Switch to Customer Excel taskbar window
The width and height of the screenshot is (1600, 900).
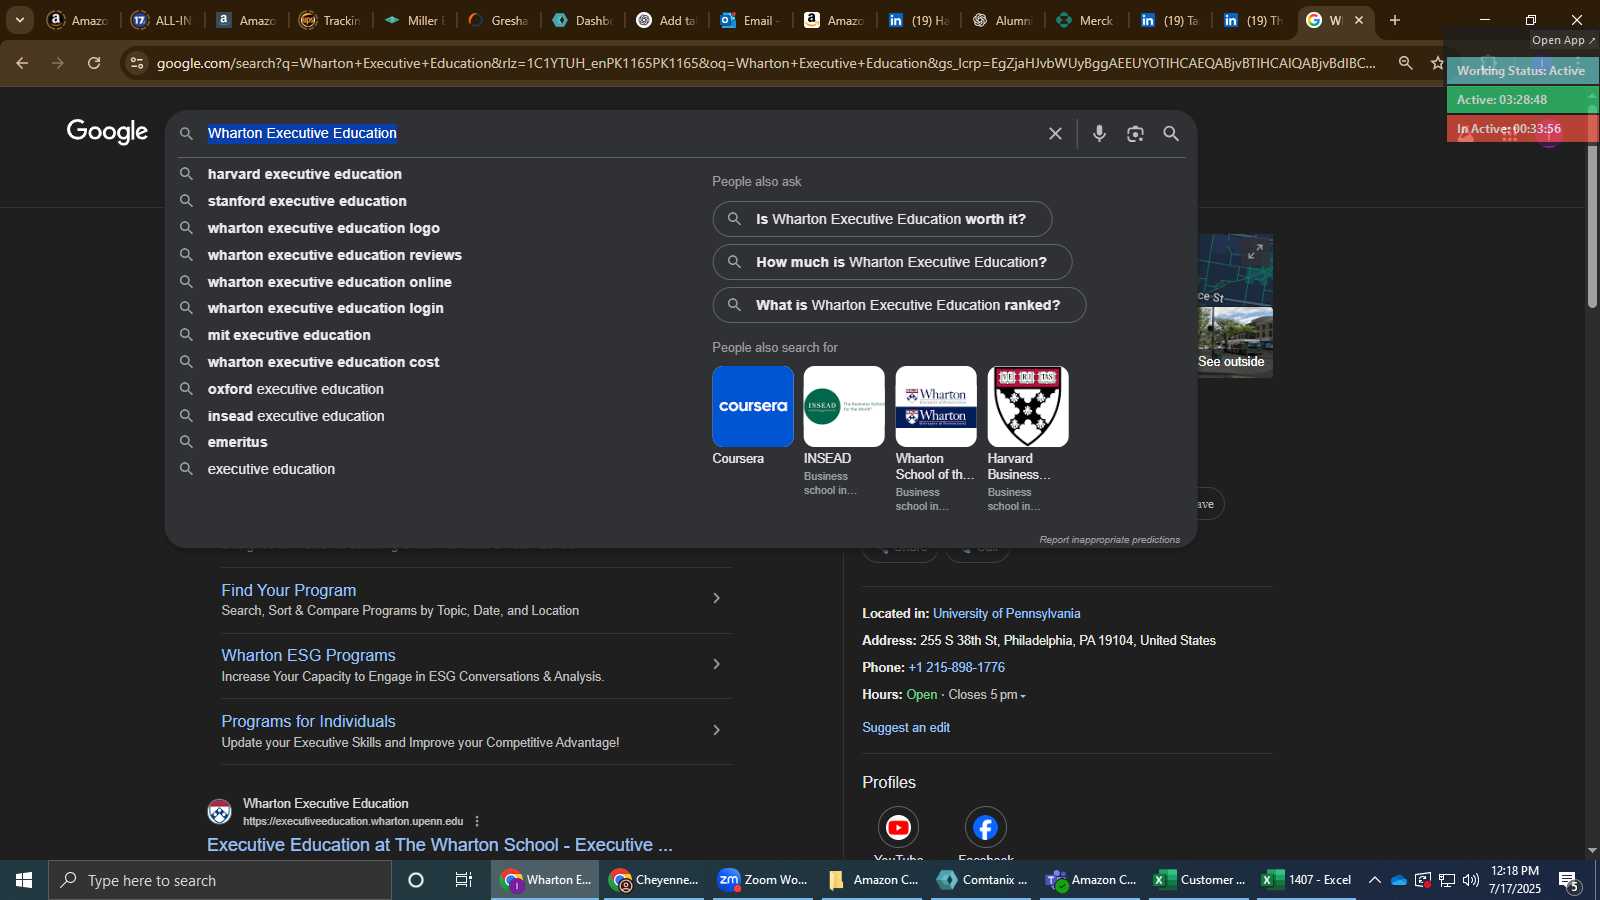[x=1199, y=880]
